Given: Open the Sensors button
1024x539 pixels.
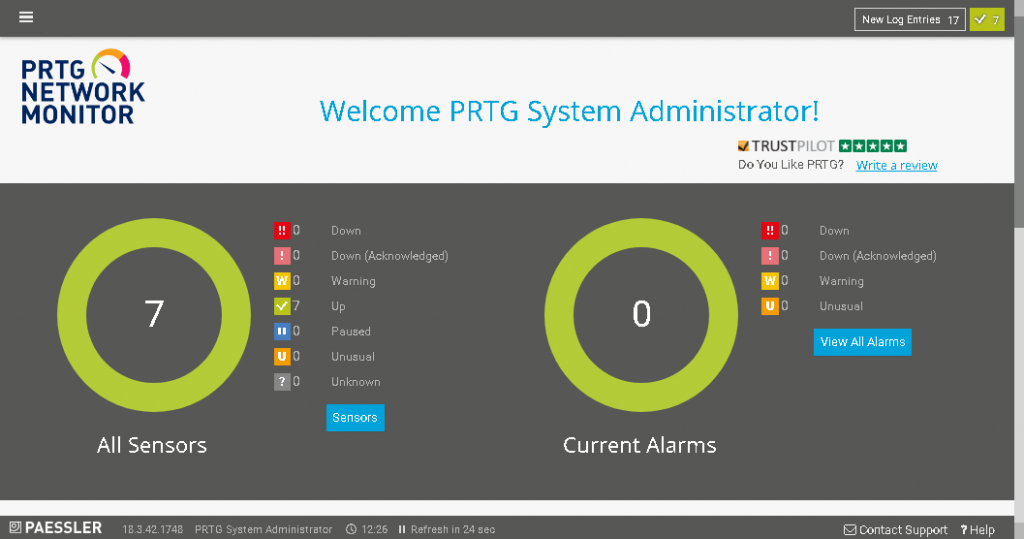Looking at the screenshot, I should tap(355, 417).
